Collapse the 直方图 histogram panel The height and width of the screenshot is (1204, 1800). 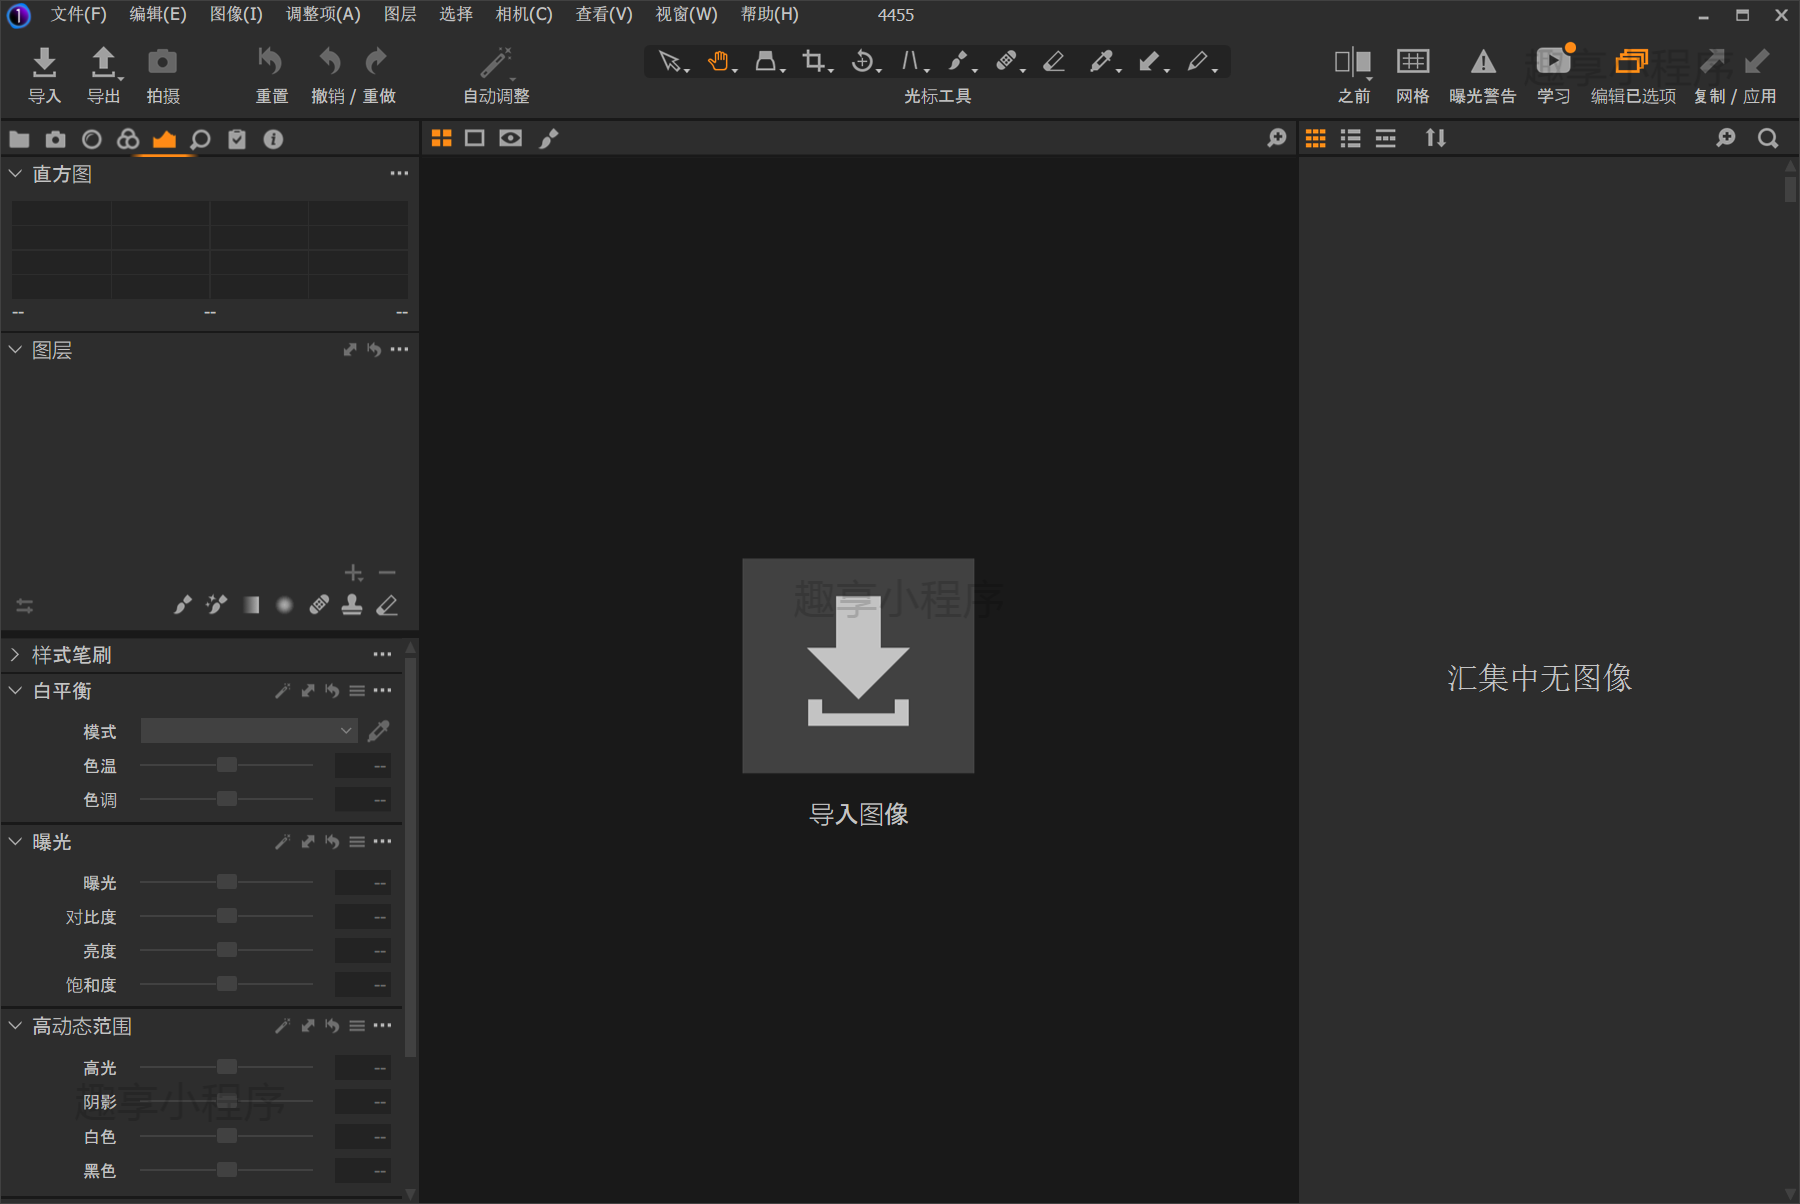[x=15, y=173]
